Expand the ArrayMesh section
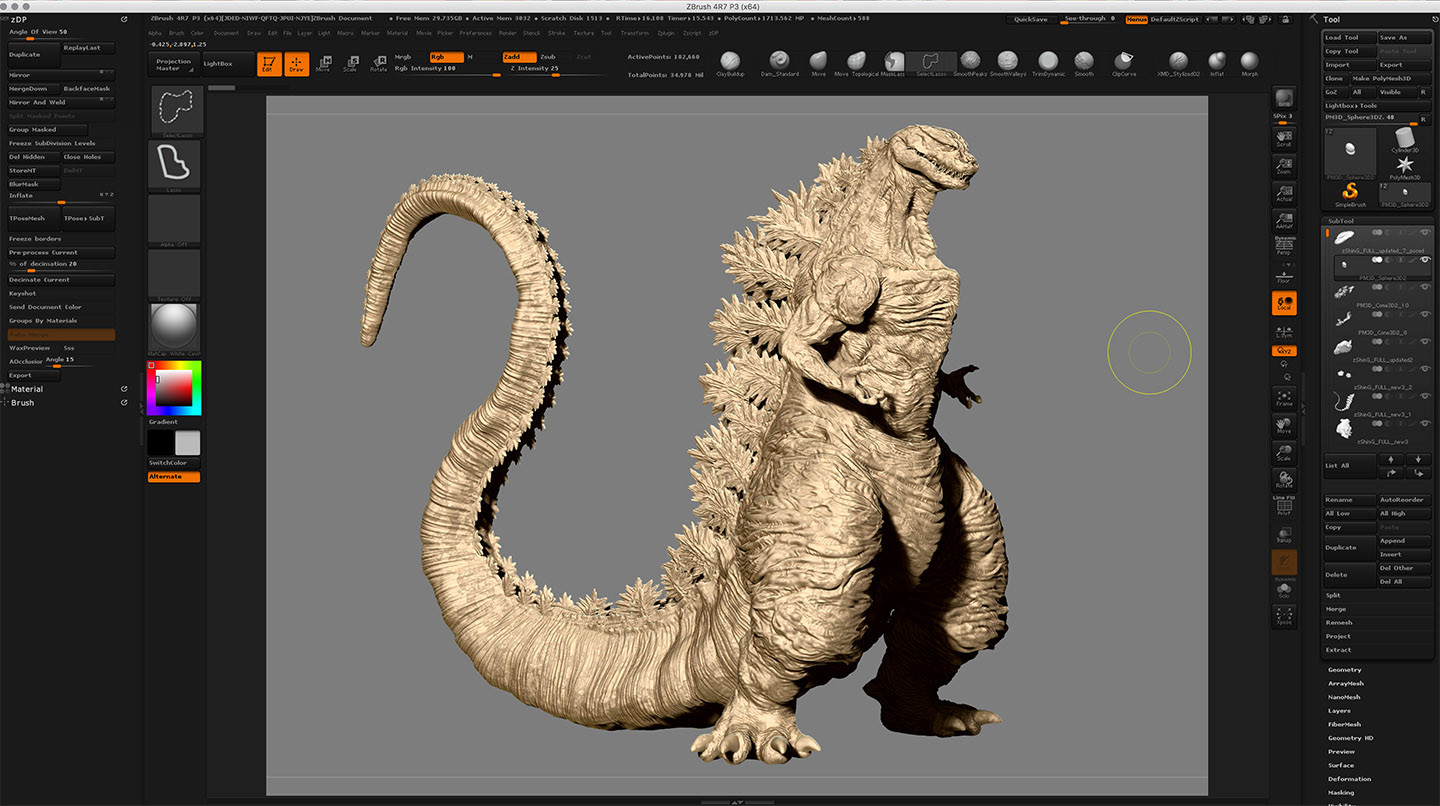The width and height of the screenshot is (1440, 806). coord(1346,684)
